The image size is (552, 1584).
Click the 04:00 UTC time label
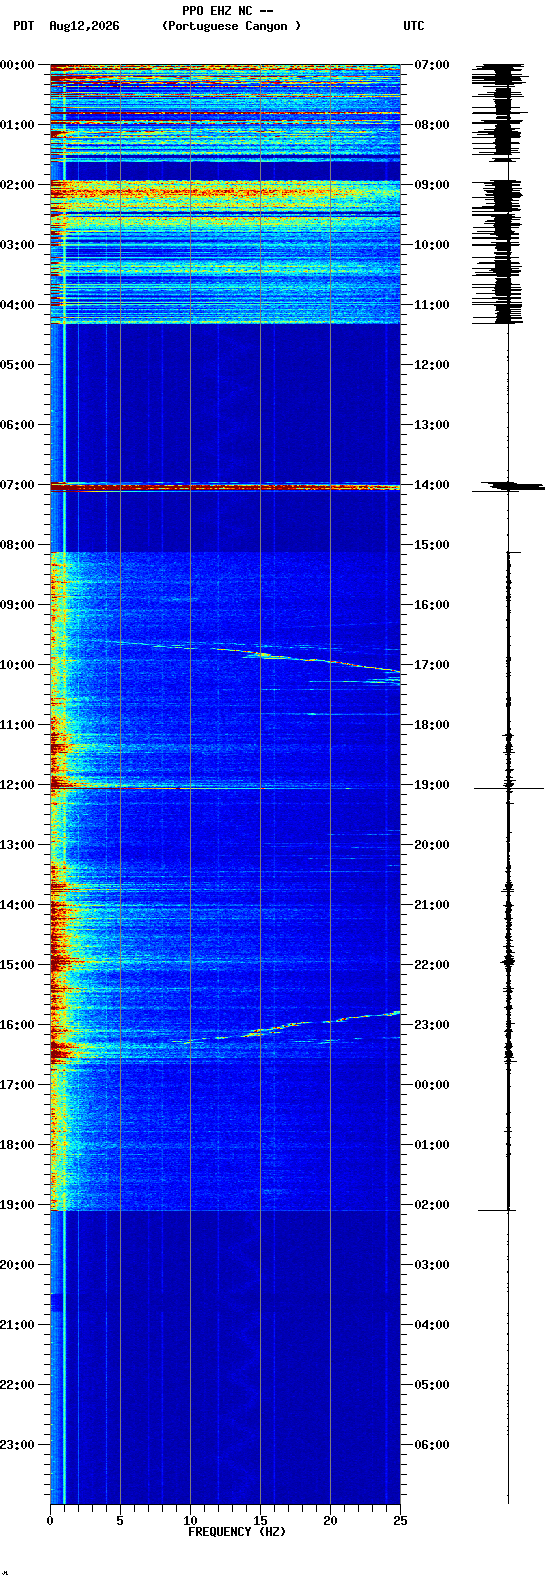click(x=432, y=1325)
